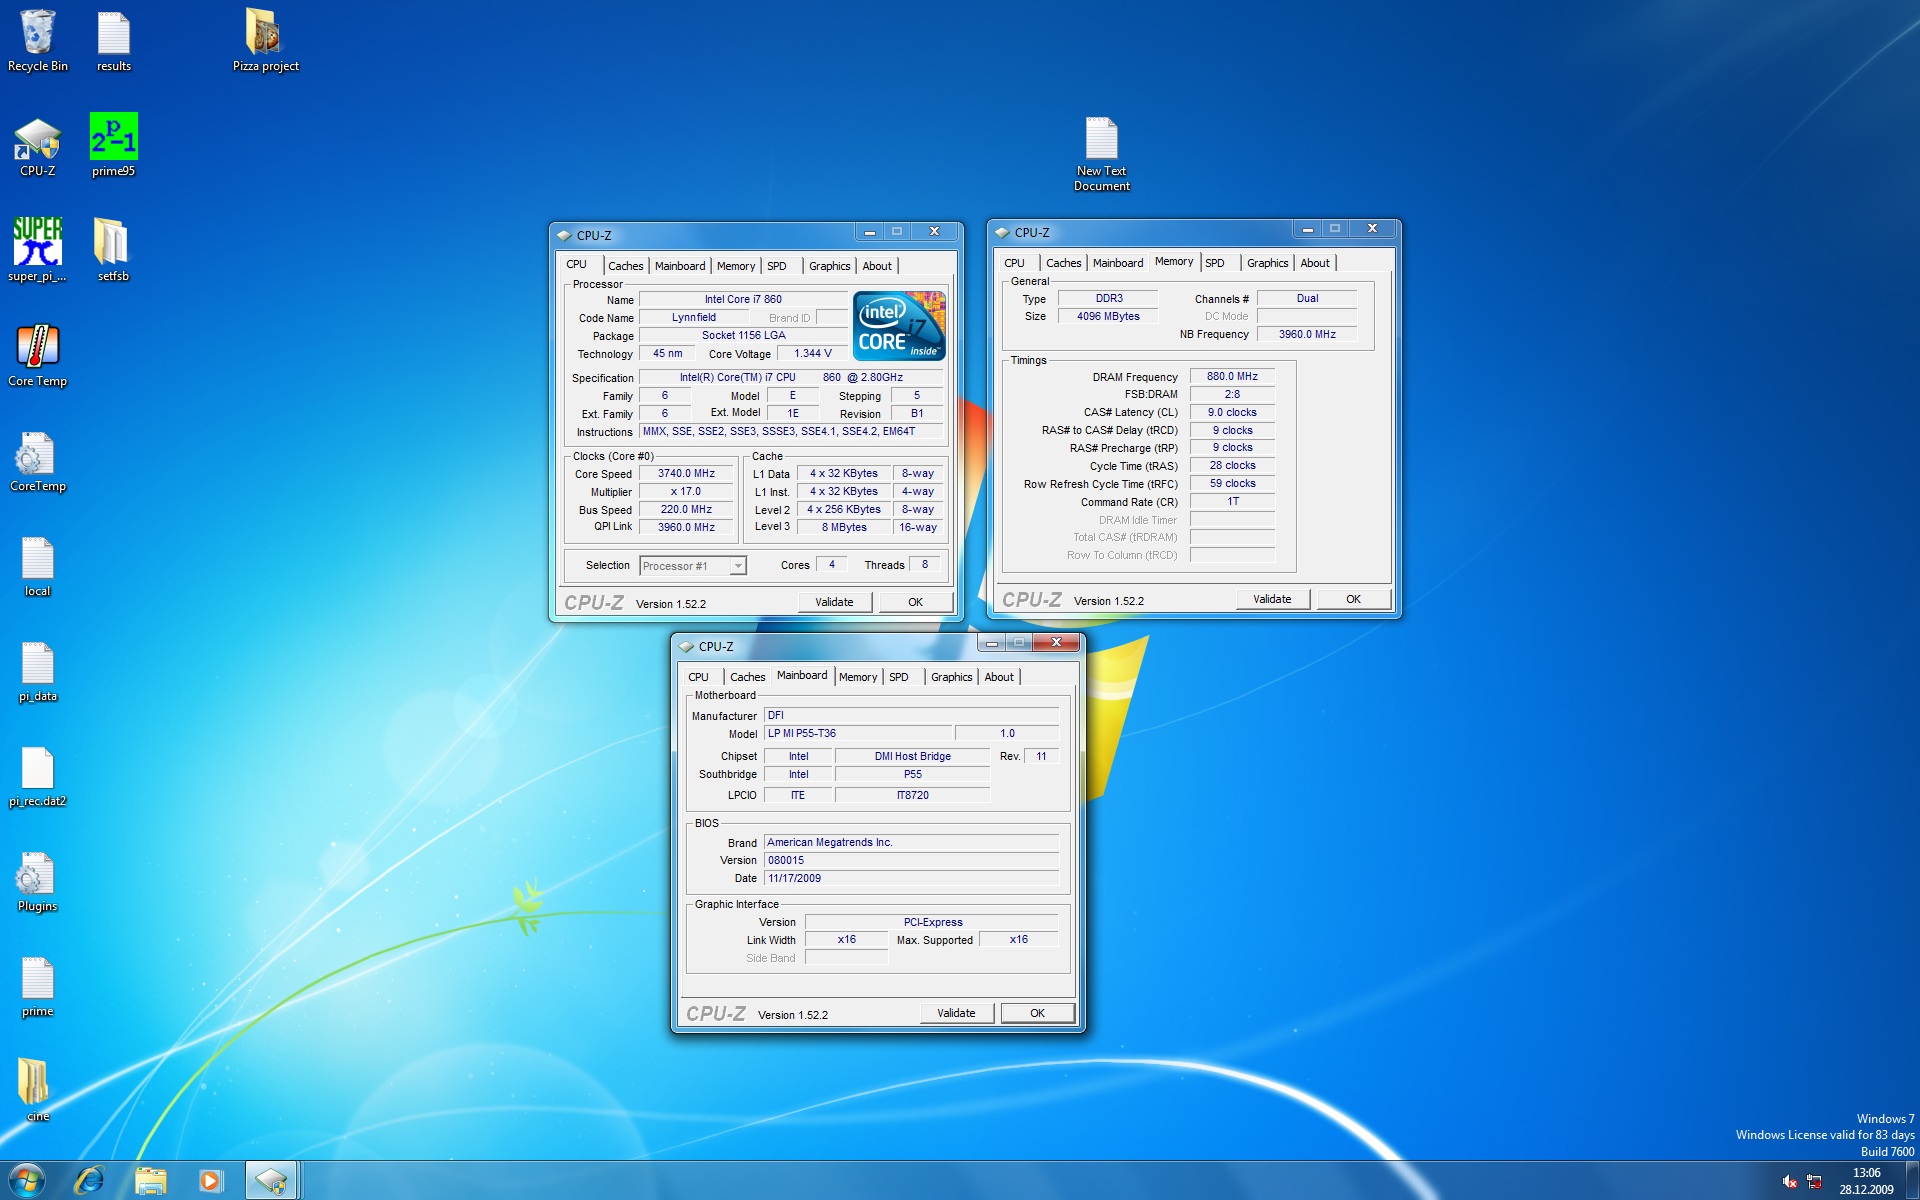Switch to CPU tab in Memory window
Image resolution: width=1920 pixels, height=1200 pixels.
pos(1014,263)
